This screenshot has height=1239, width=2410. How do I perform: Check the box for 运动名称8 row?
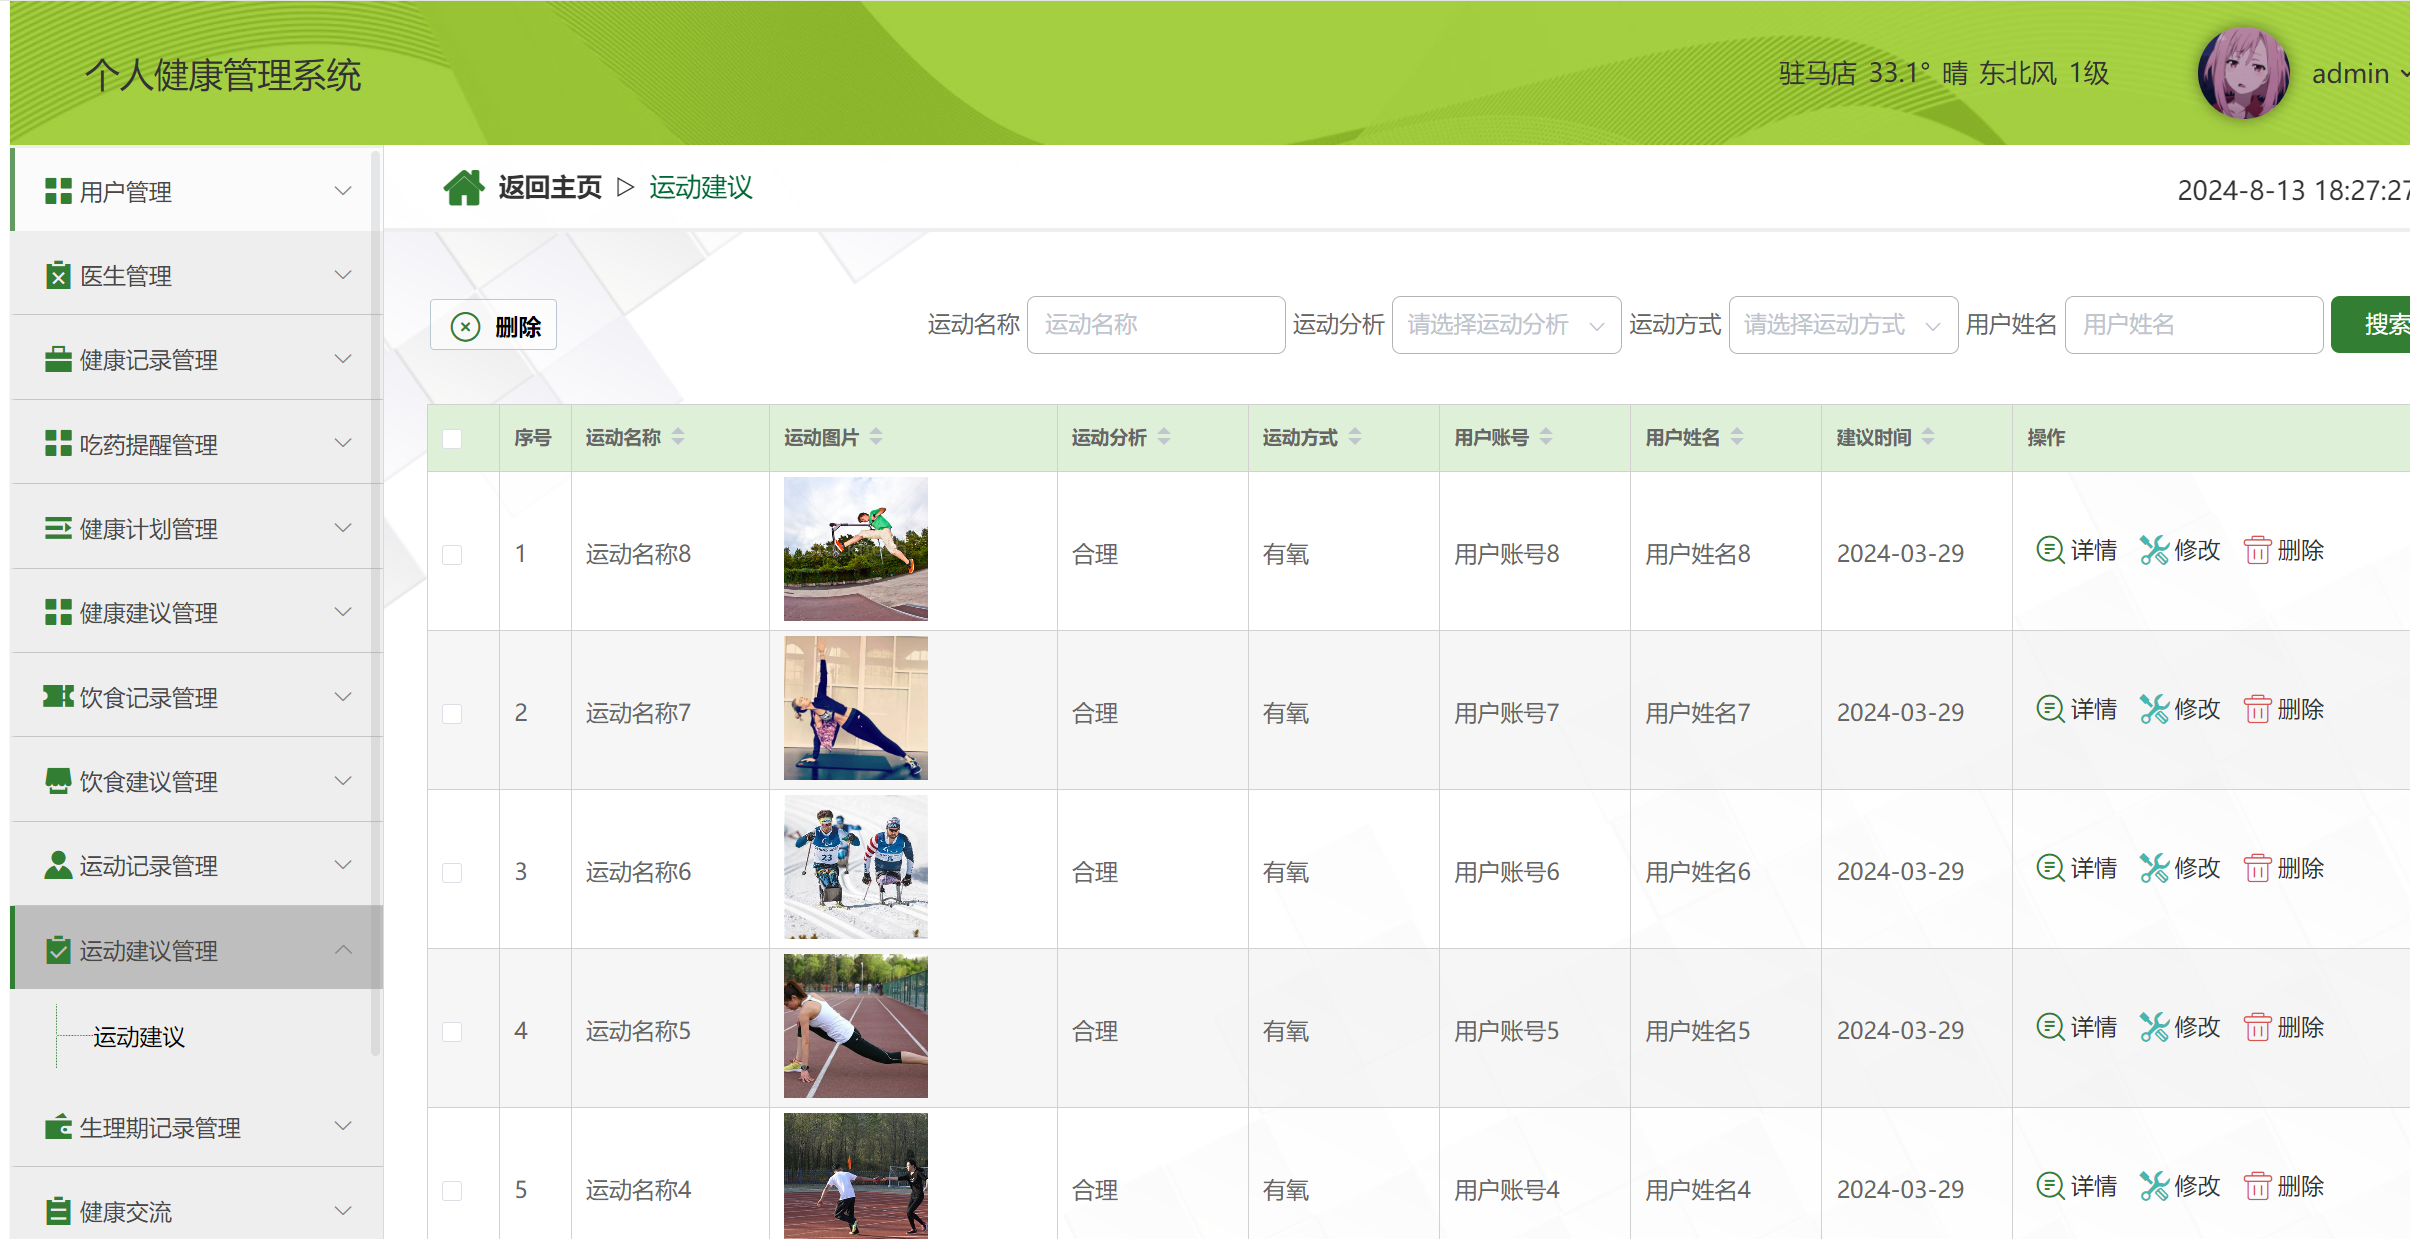[x=452, y=554]
